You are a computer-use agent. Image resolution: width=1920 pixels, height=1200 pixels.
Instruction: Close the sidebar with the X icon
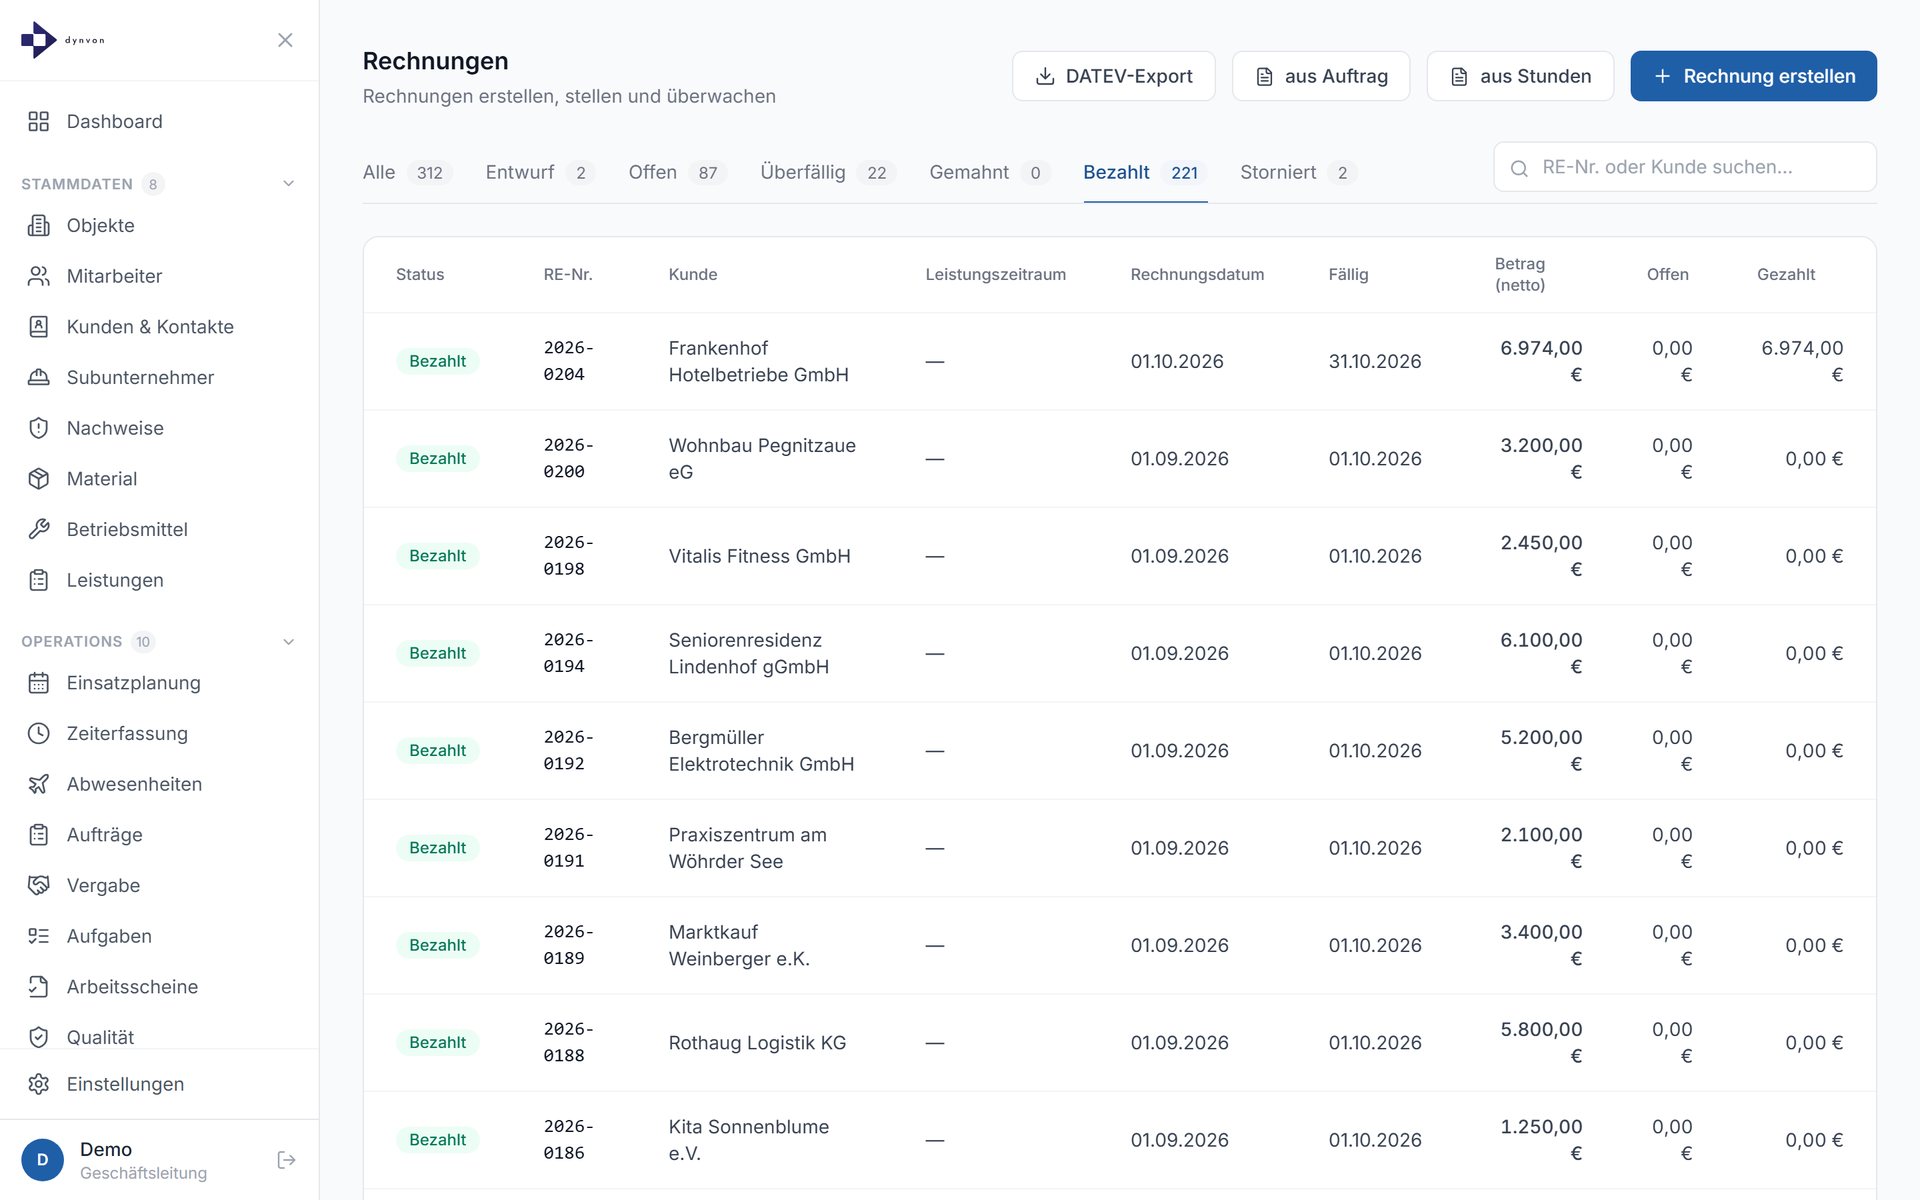pyautogui.click(x=285, y=40)
